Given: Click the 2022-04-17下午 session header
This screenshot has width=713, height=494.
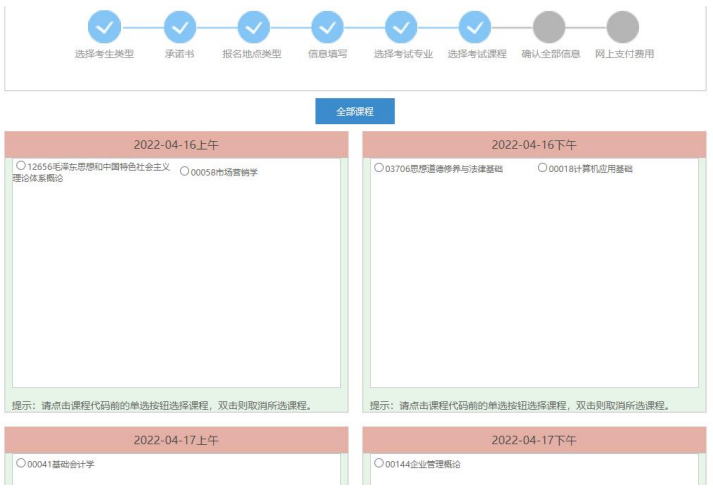Looking at the screenshot, I should pyautogui.click(x=534, y=440).
